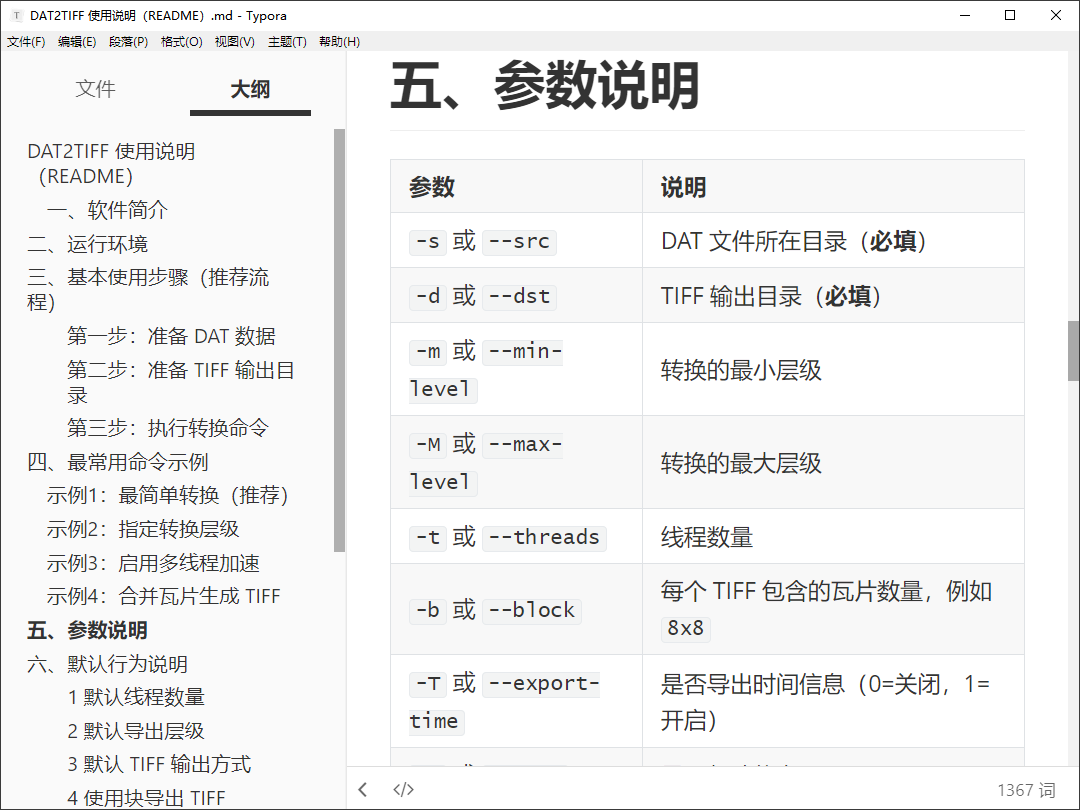Viewport: 1080px width, 810px height.
Task: Select 示例2：指定转换层级 outline item
Action: click(x=143, y=529)
